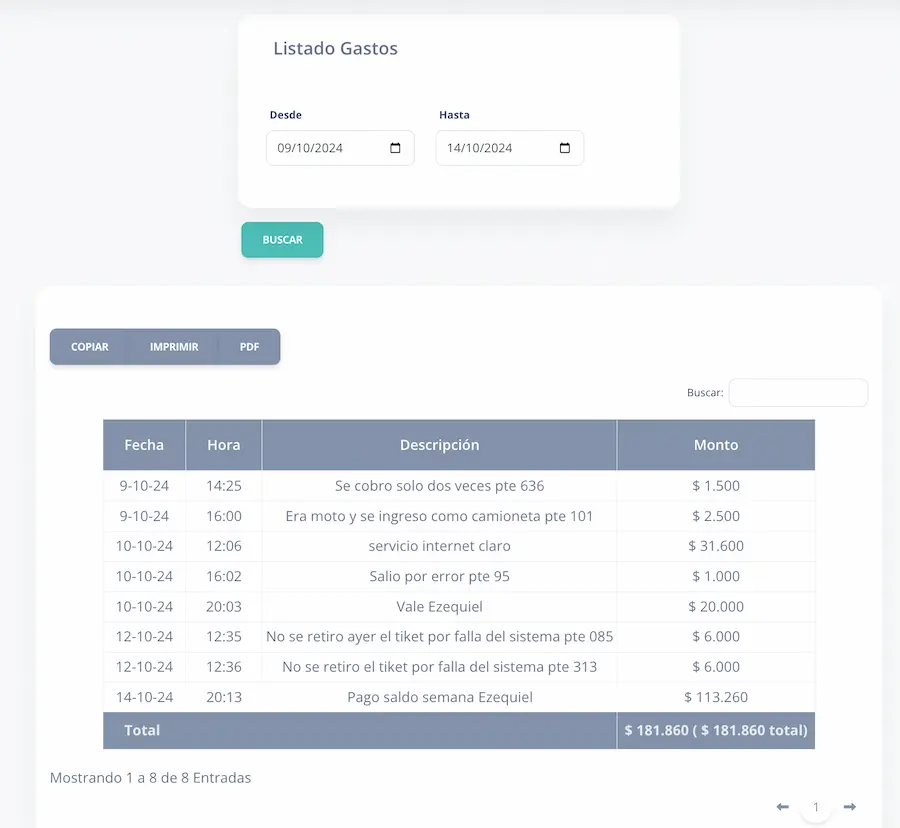The height and width of the screenshot is (828, 900).
Task: Copy table data with COPIAR
Action: (90, 347)
